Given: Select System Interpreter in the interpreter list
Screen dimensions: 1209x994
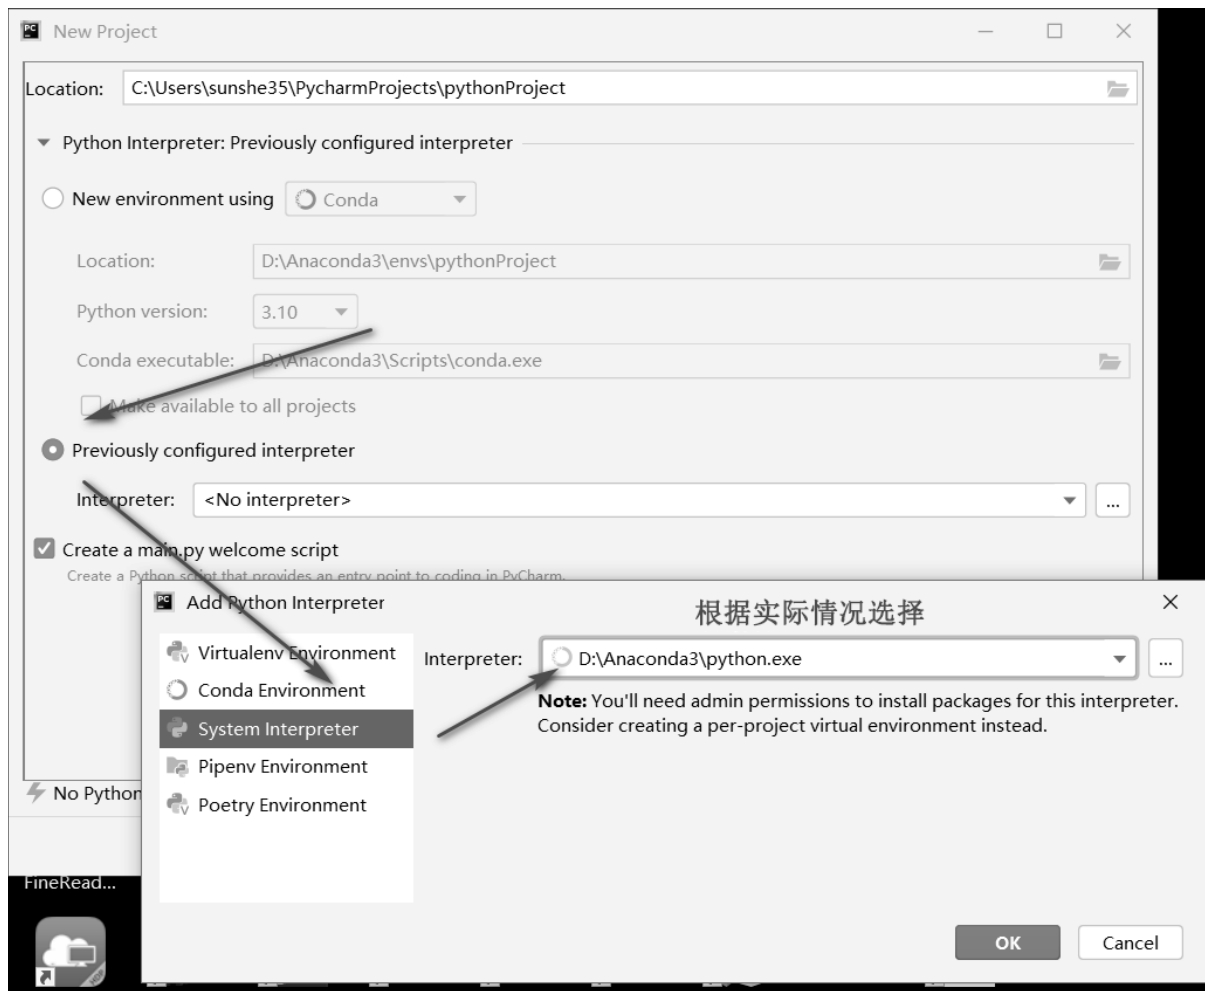Looking at the screenshot, I should [x=286, y=729].
